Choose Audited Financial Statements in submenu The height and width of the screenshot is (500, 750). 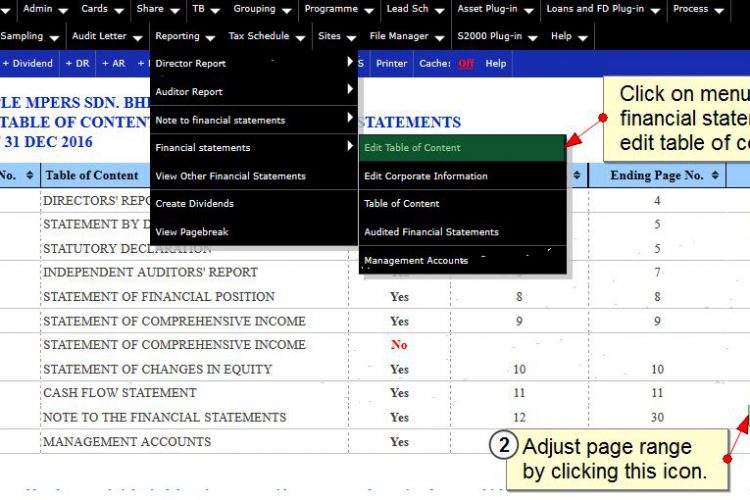tap(462, 232)
